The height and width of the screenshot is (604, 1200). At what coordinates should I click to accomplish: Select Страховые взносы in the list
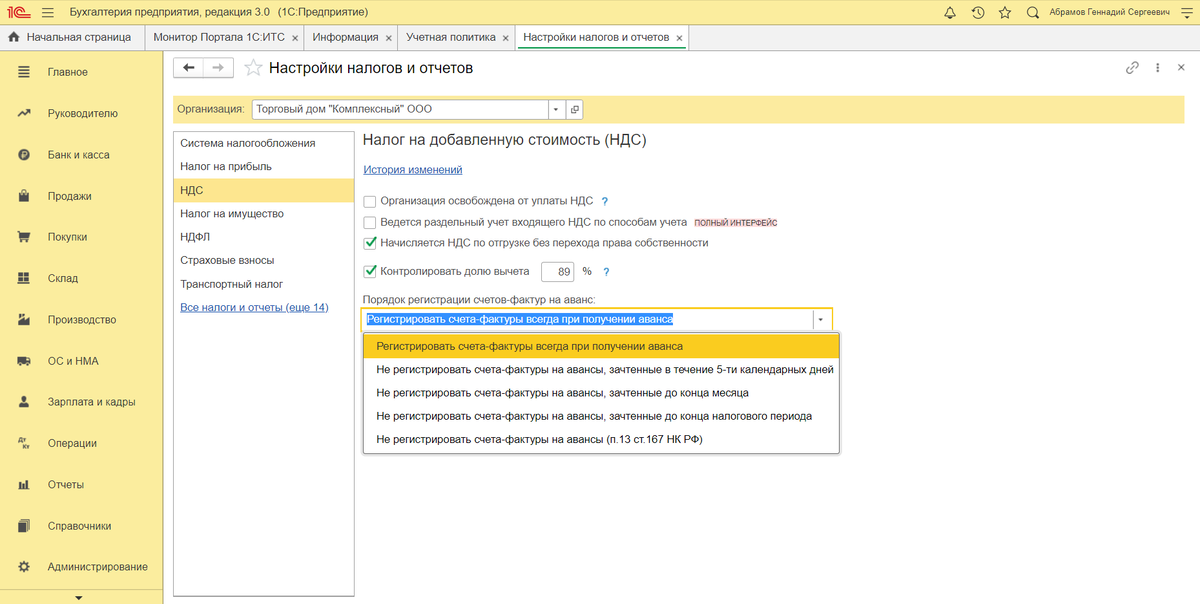click(264, 260)
